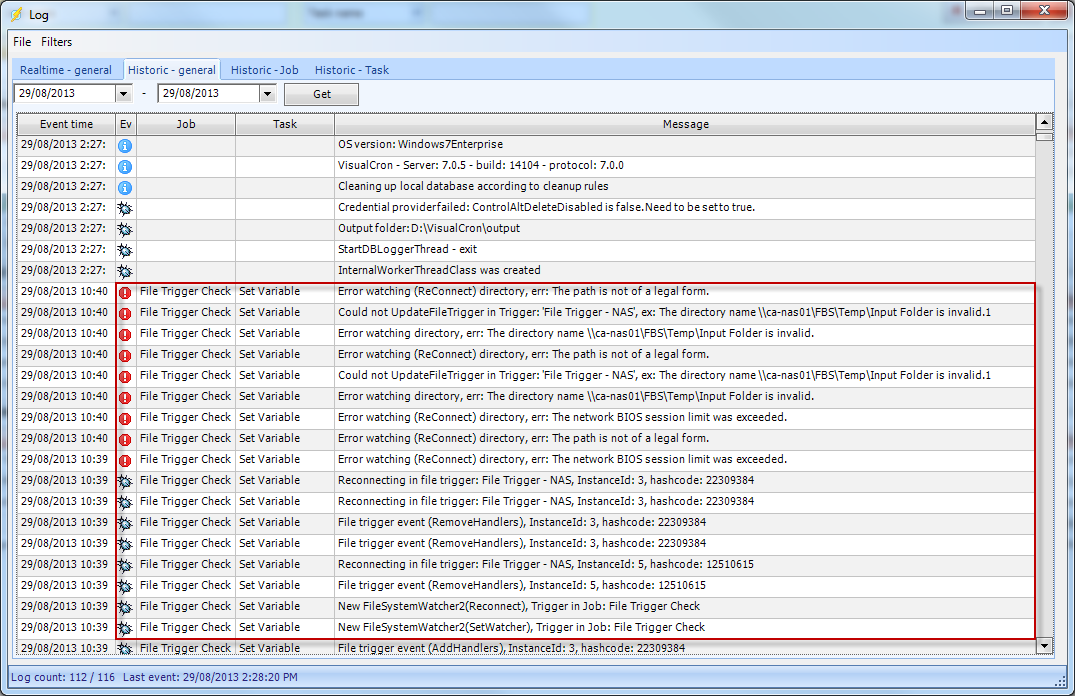1075x696 pixels.
Task: Click debug icon on Credential provider failed row
Action: pyautogui.click(x=125, y=208)
